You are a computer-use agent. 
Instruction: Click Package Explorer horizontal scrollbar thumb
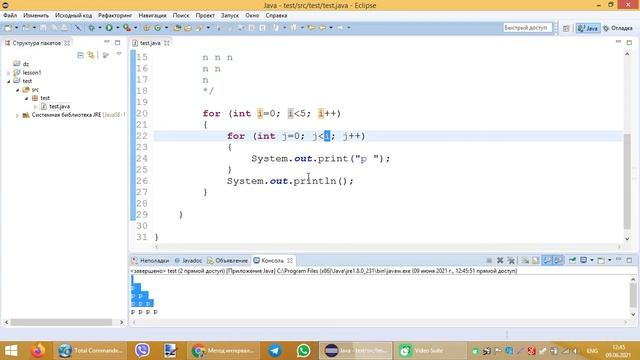[x=61, y=322]
